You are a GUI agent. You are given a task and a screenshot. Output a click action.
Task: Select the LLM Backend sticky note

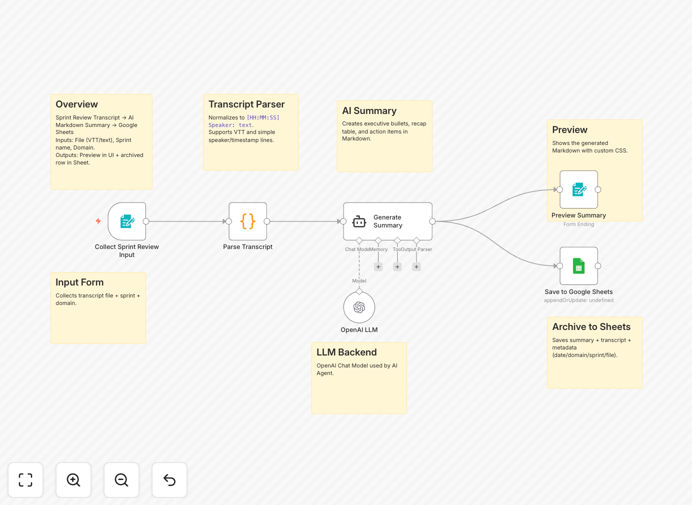359,378
